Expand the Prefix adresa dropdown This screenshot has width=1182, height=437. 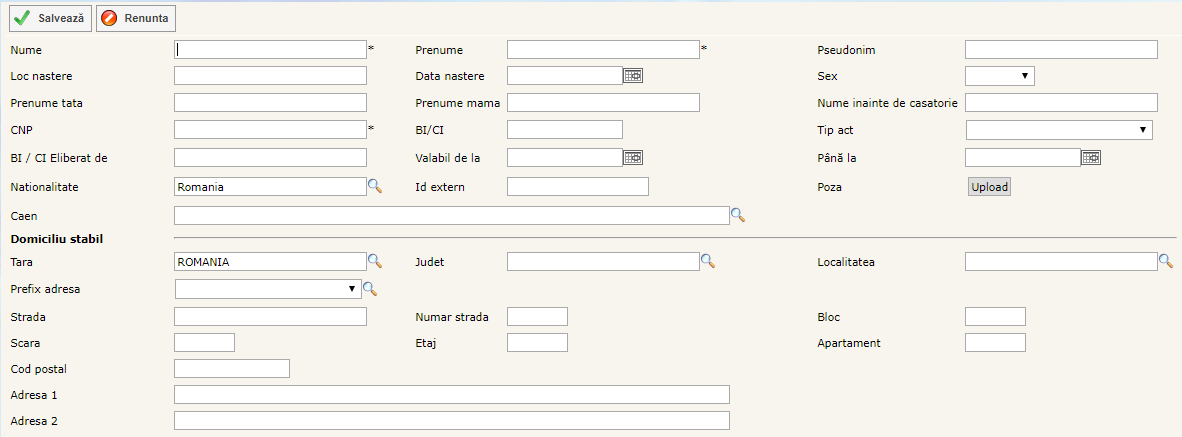tap(266, 289)
